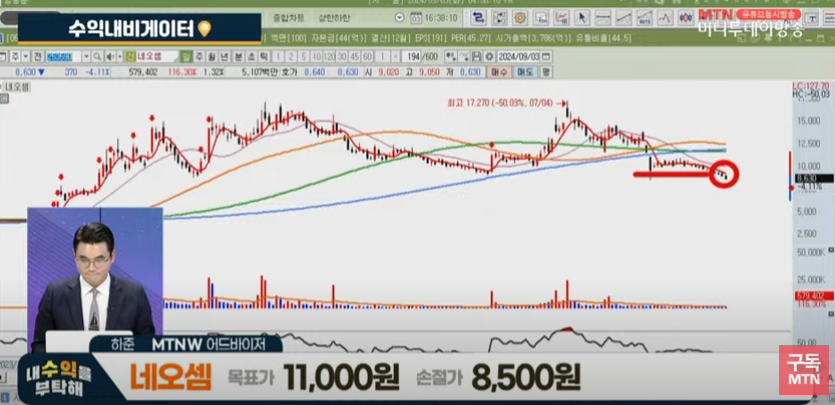Click the 116.30% volume ratio in quote row
The width and height of the screenshot is (835, 405).
[x=182, y=72]
